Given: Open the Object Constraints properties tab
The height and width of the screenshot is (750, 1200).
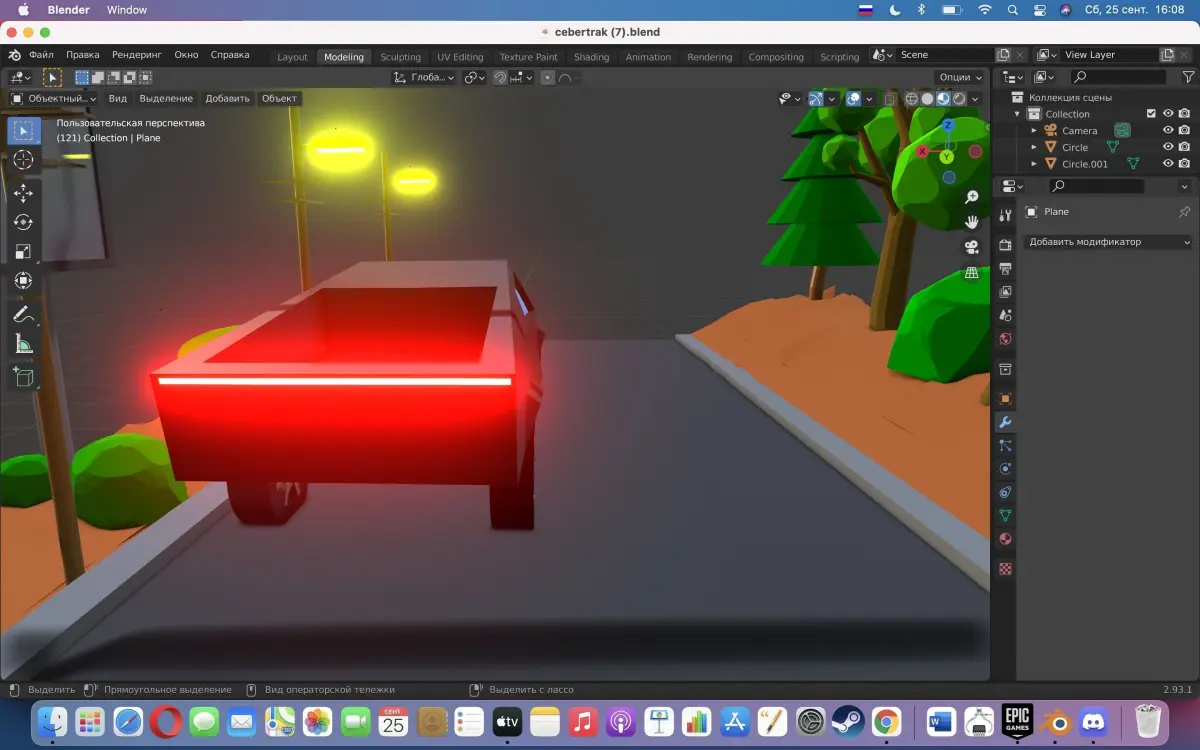Looking at the screenshot, I should pos(1005,492).
